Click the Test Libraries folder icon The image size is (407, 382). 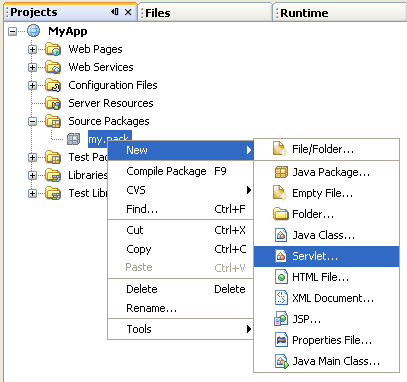point(53,193)
